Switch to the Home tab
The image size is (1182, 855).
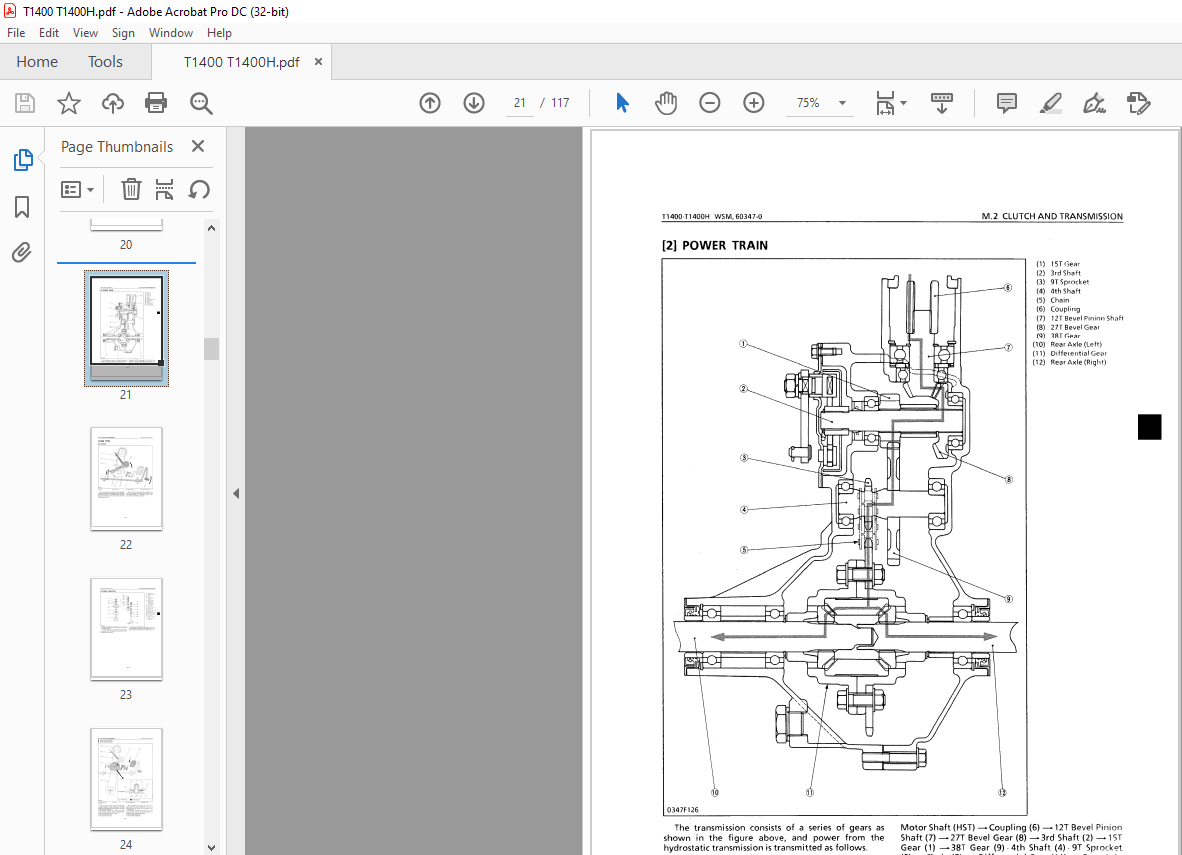pos(37,62)
